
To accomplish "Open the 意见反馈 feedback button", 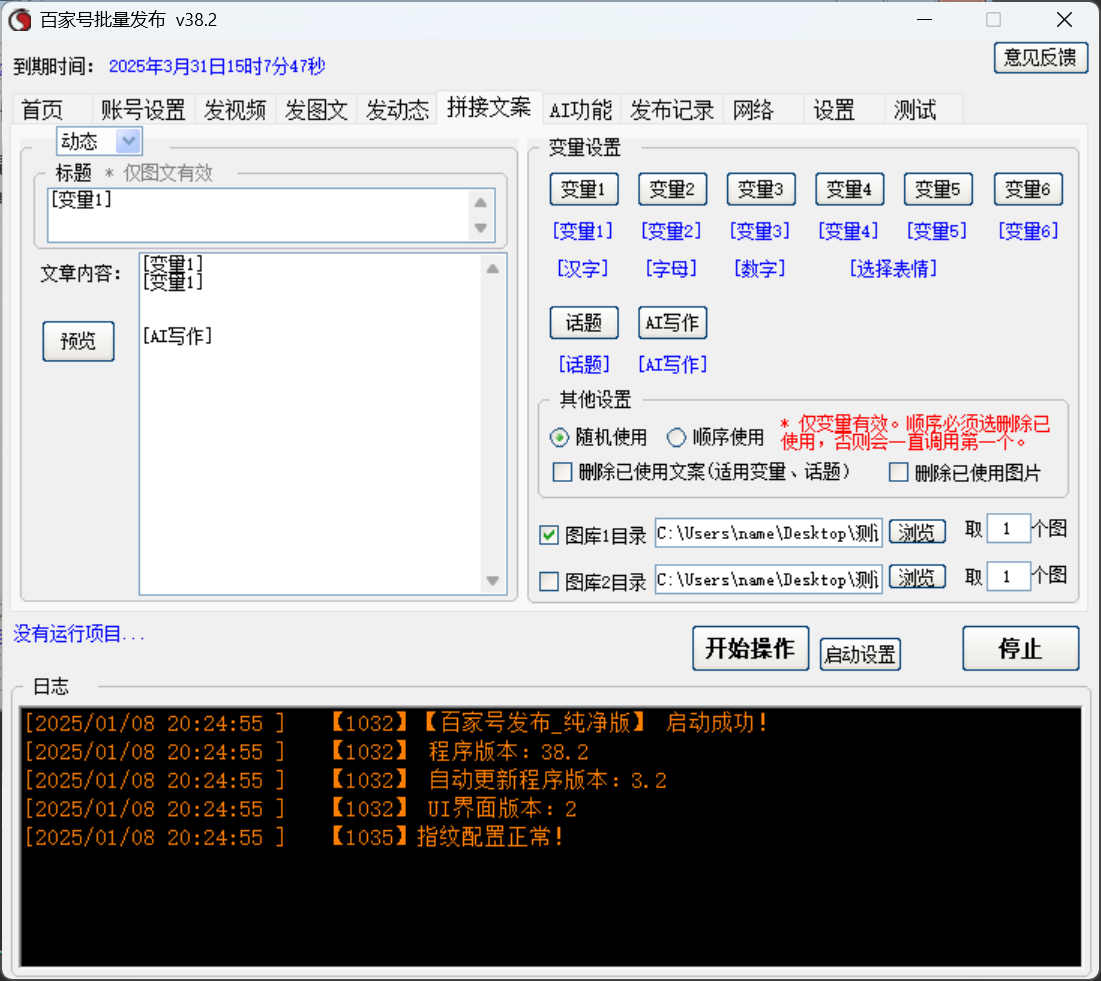I will [x=1041, y=58].
